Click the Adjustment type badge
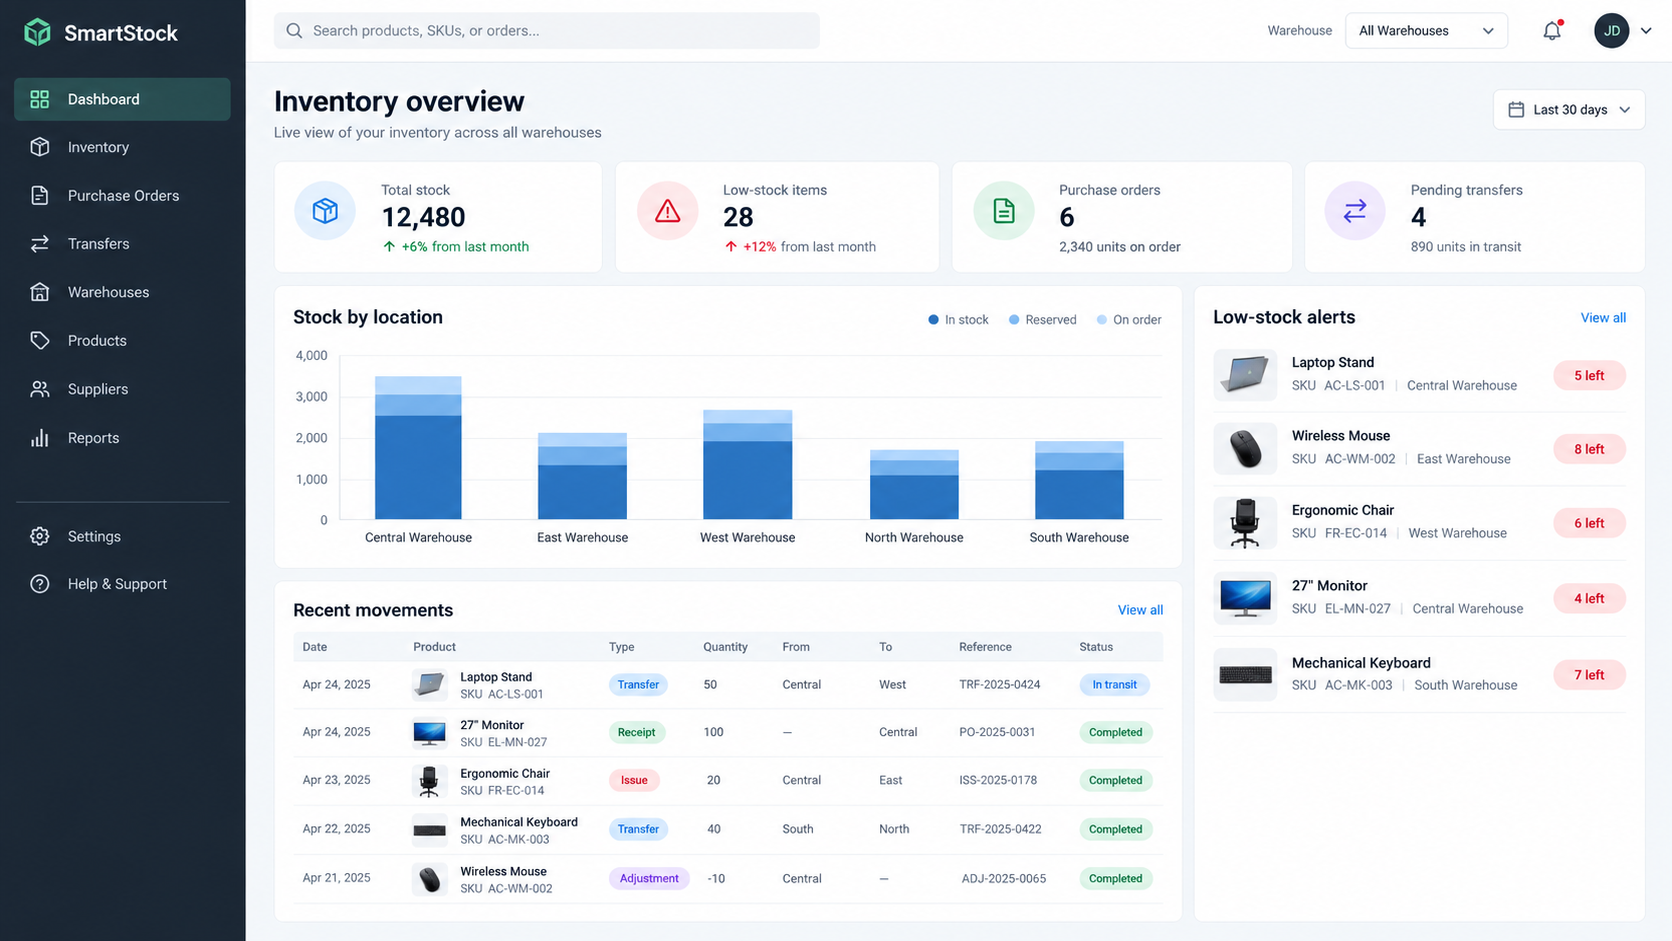 pos(649,879)
